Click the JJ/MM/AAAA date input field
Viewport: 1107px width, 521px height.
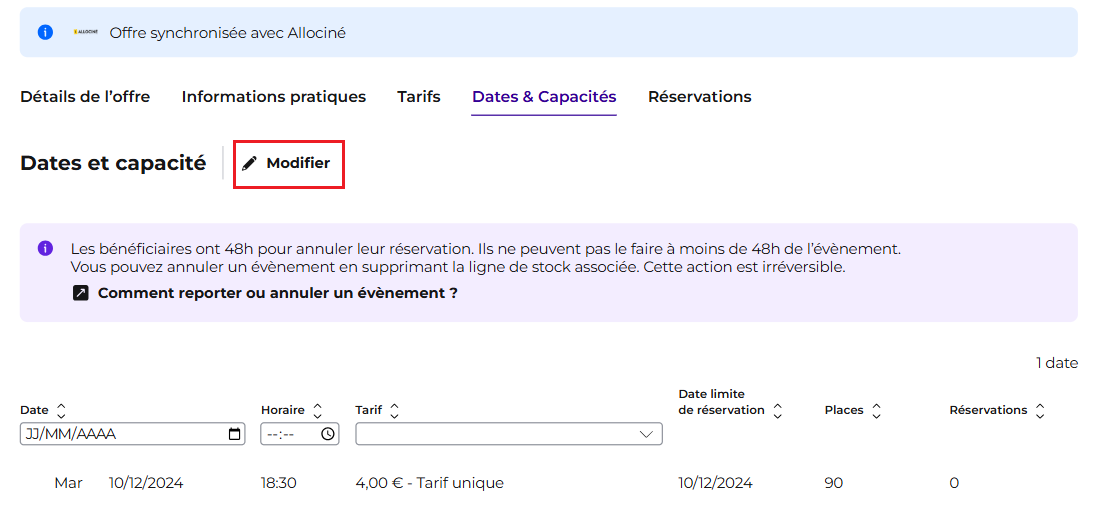coord(133,434)
